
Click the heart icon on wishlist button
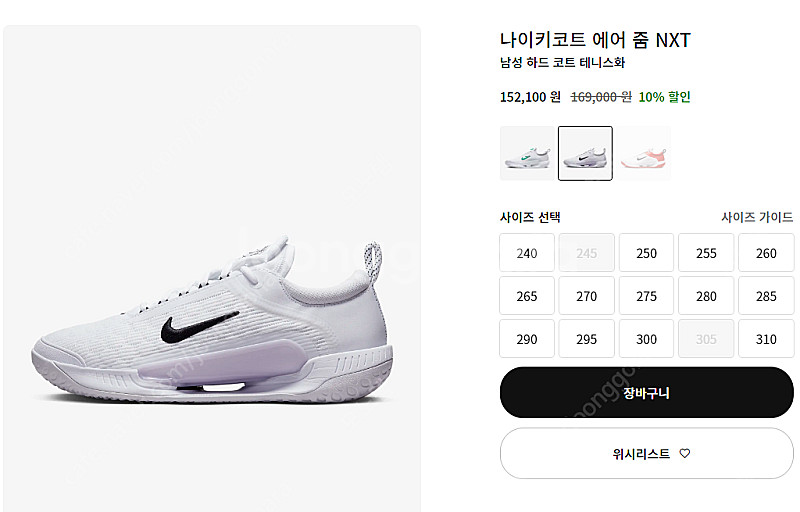[685, 453]
